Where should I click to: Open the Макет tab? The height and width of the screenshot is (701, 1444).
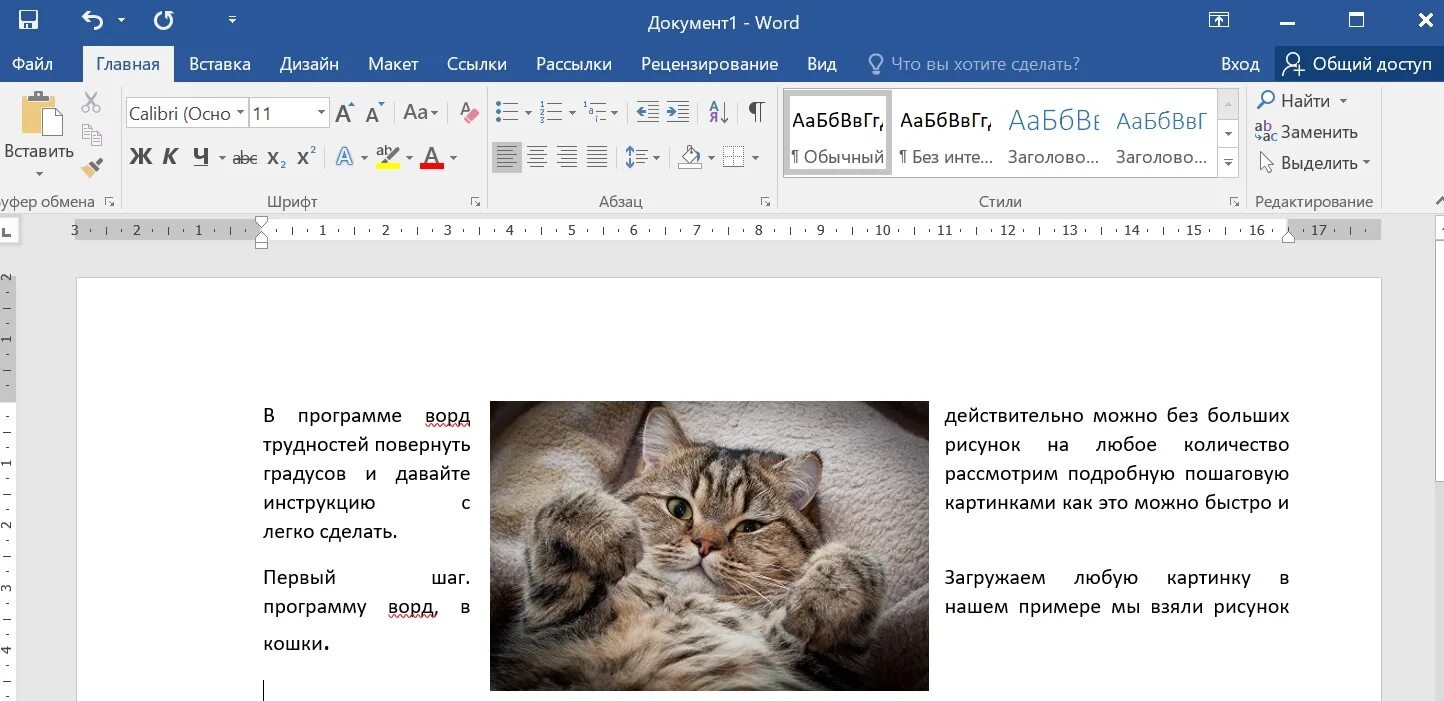tap(393, 64)
